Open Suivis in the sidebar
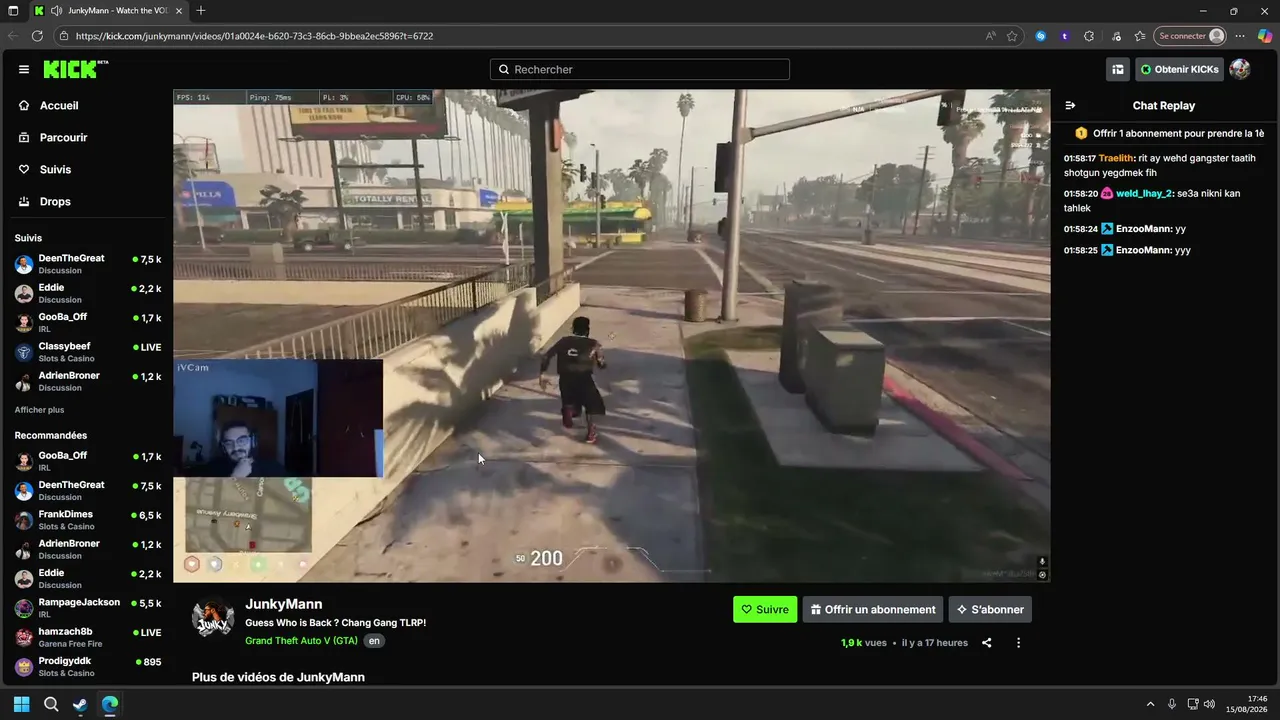This screenshot has height=720, width=1280. click(56, 169)
